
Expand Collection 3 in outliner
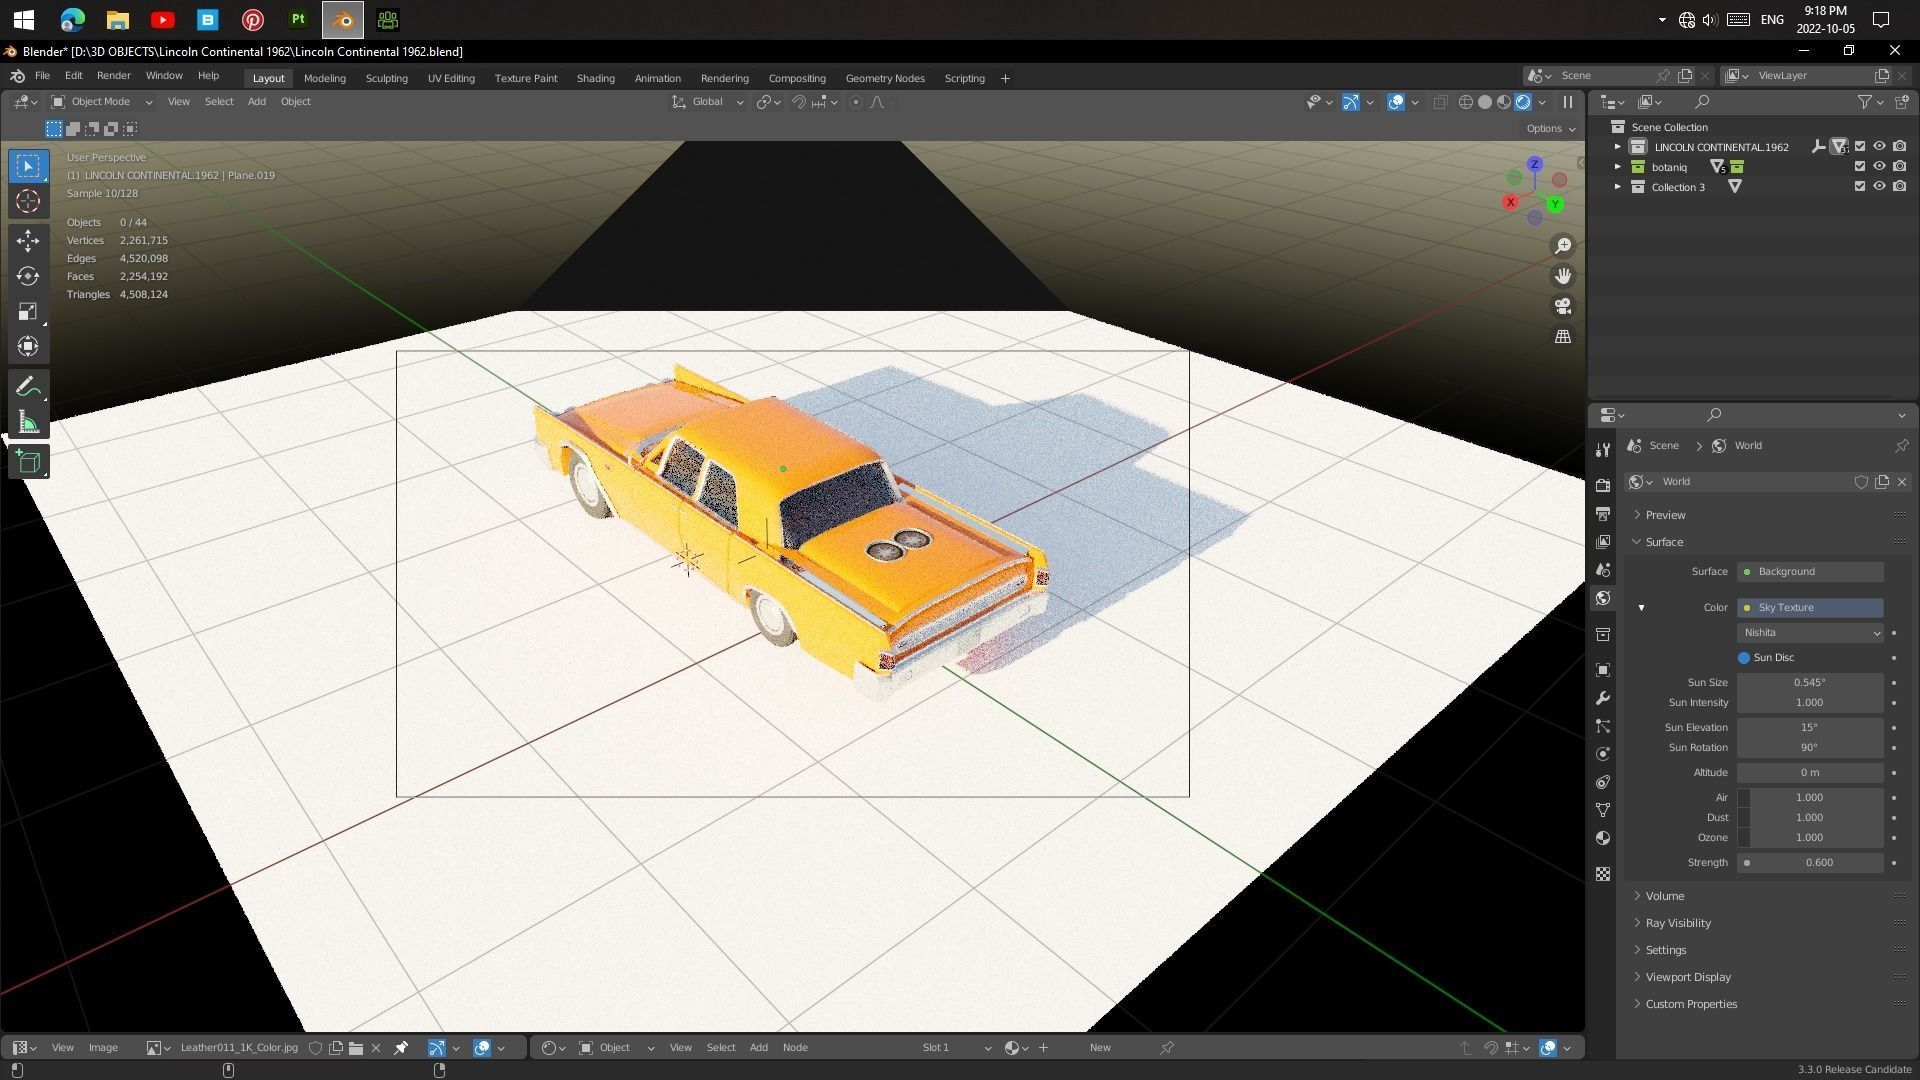pyautogui.click(x=1617, y=187)
